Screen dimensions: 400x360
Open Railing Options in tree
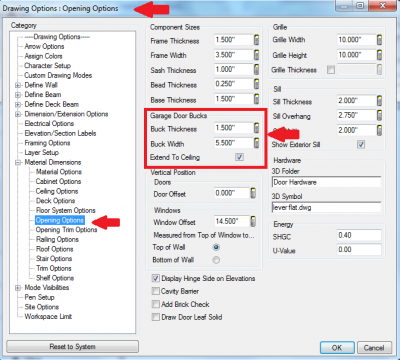(57, 240)
